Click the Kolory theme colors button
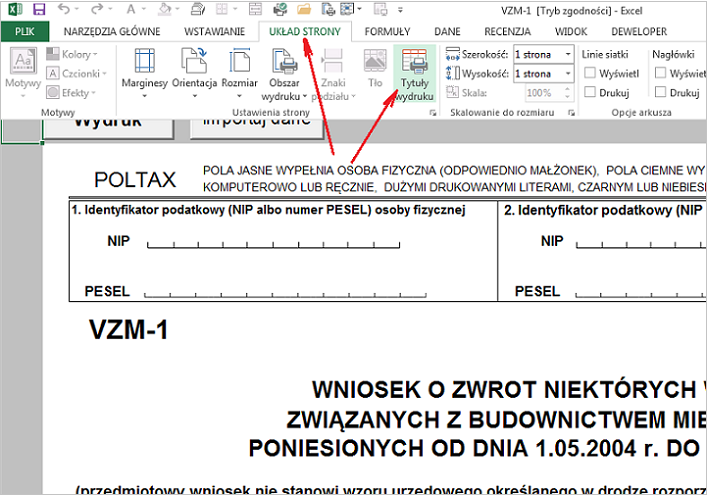This screenshot has width=707, height=495. pos(72,54)
